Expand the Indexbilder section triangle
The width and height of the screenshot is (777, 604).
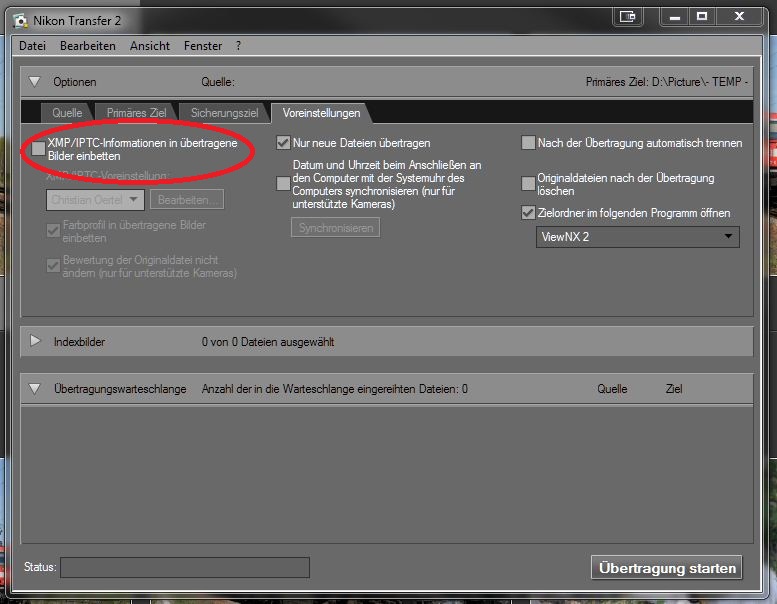35,341
